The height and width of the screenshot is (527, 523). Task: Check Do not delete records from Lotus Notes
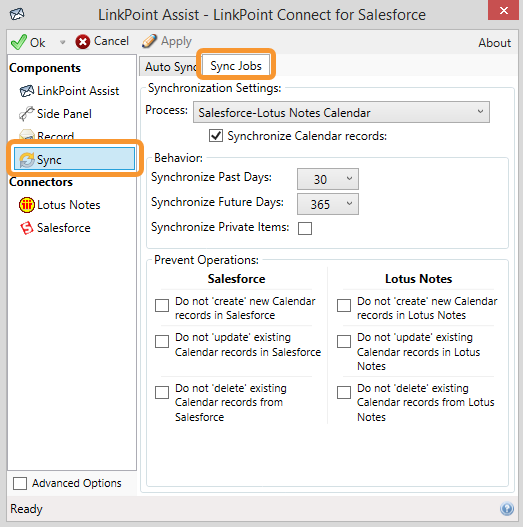tap(344, 392)
